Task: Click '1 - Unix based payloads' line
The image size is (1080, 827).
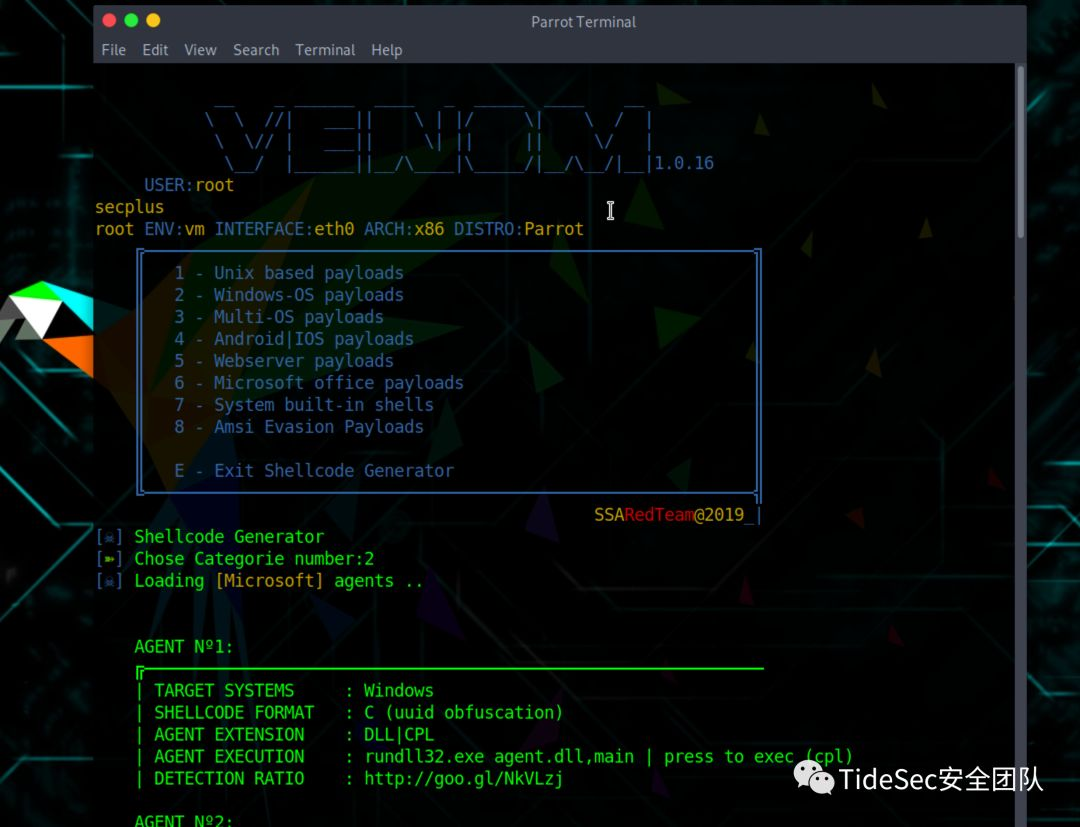Action: tap(289, 273)
